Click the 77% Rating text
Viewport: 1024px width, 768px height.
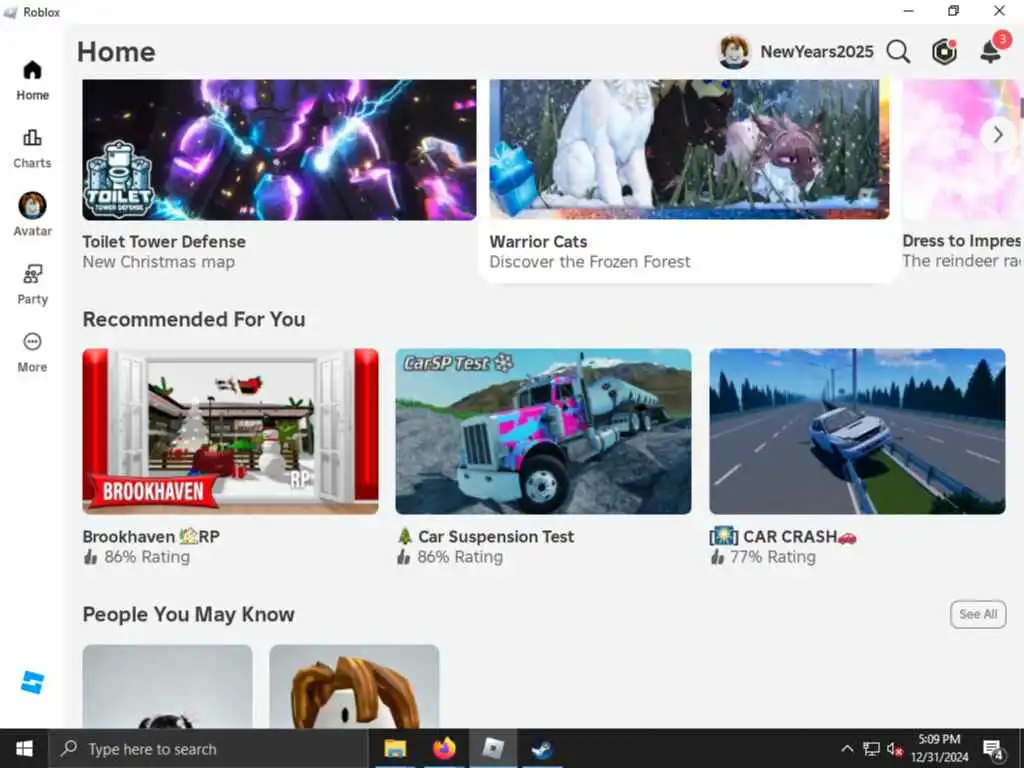pyautogui.click(x=773, y=557)
